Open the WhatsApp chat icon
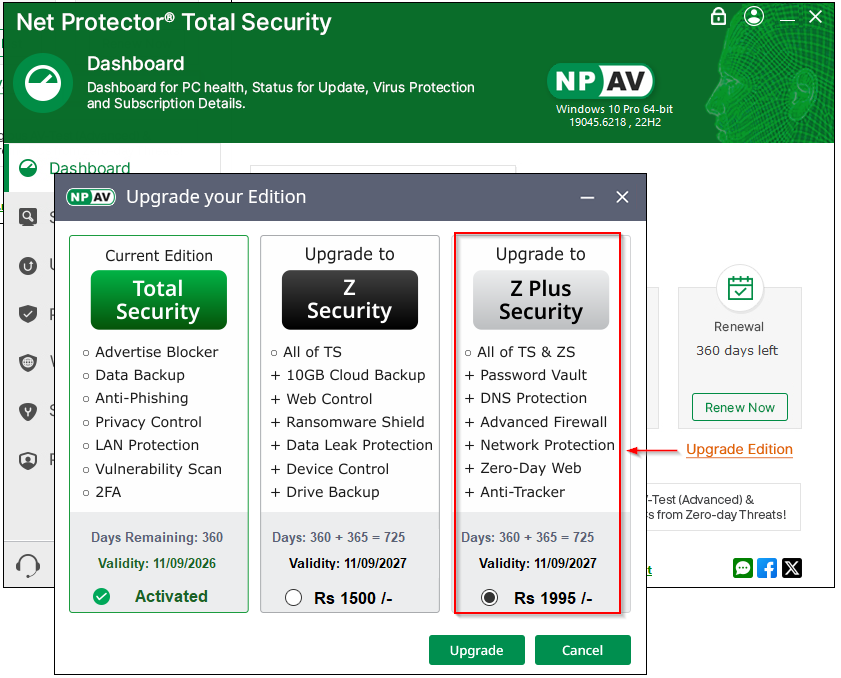The height and width of the screenshot is (678, 841). tap(742, 568)
